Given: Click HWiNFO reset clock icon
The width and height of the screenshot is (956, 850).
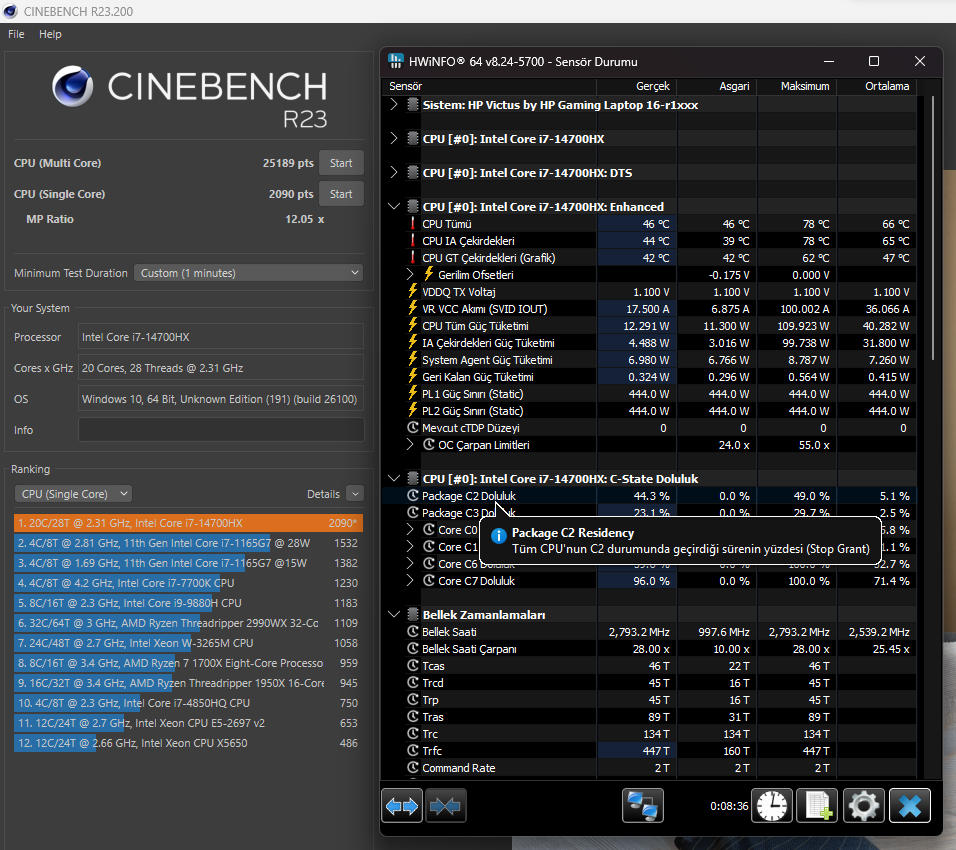Looking at the screenshot, I should [772, 806].
